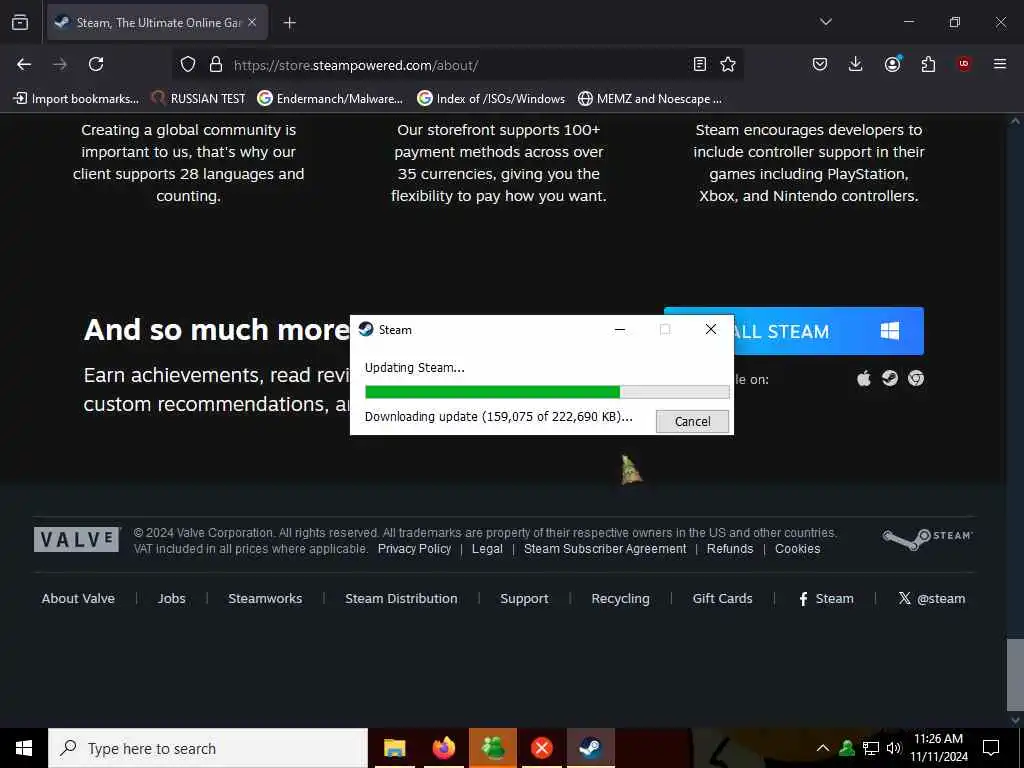This screenshot has height=768, width=1024.
Task: Open the volume control in tray
Action: click(894, 748)
